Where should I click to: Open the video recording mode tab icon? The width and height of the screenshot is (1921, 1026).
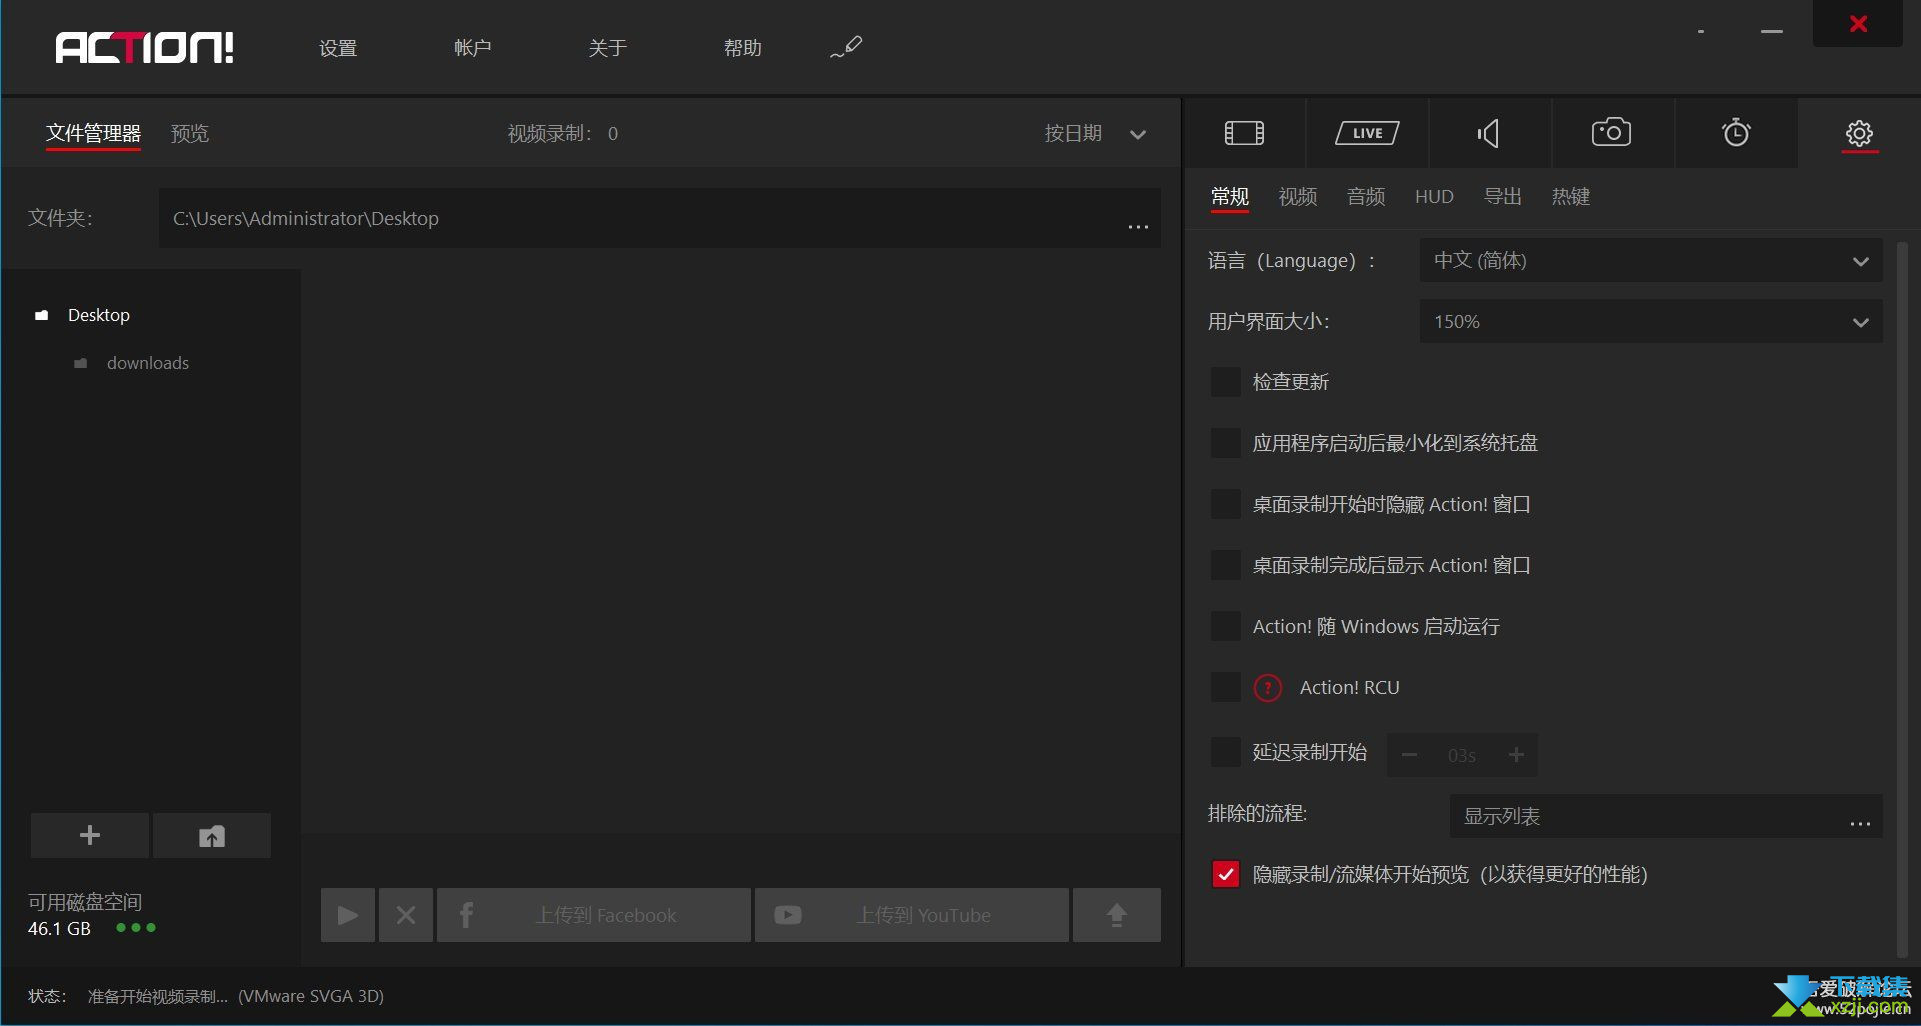point(1244,133)
